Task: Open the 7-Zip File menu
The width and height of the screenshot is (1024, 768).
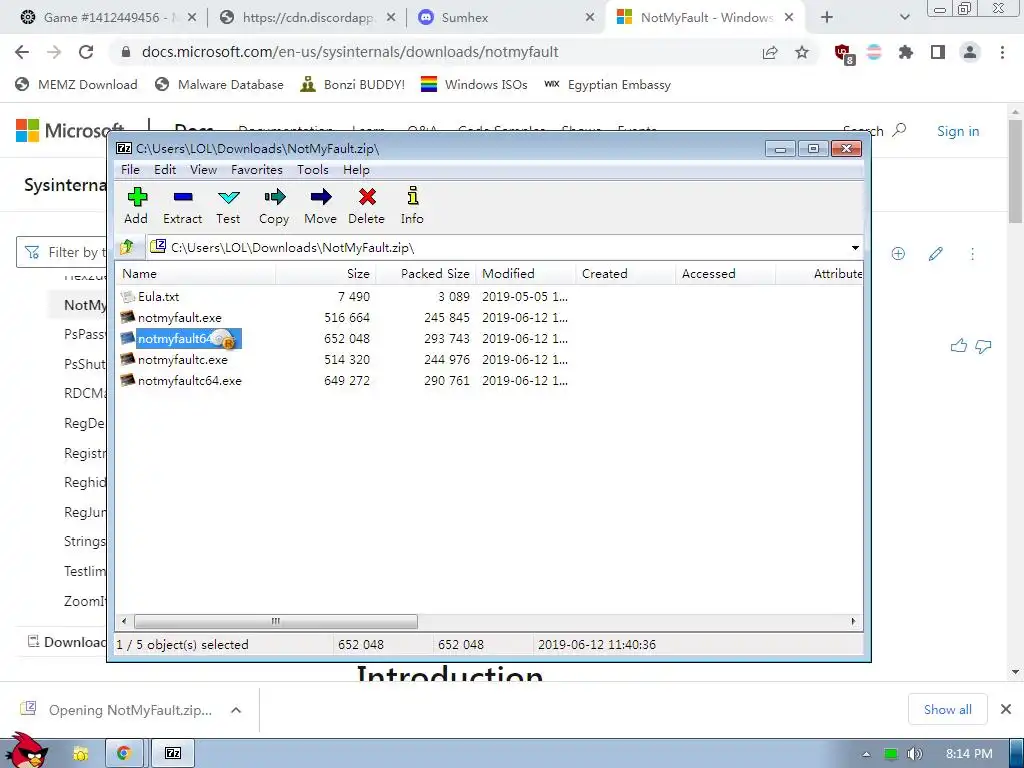Action: 130,170
